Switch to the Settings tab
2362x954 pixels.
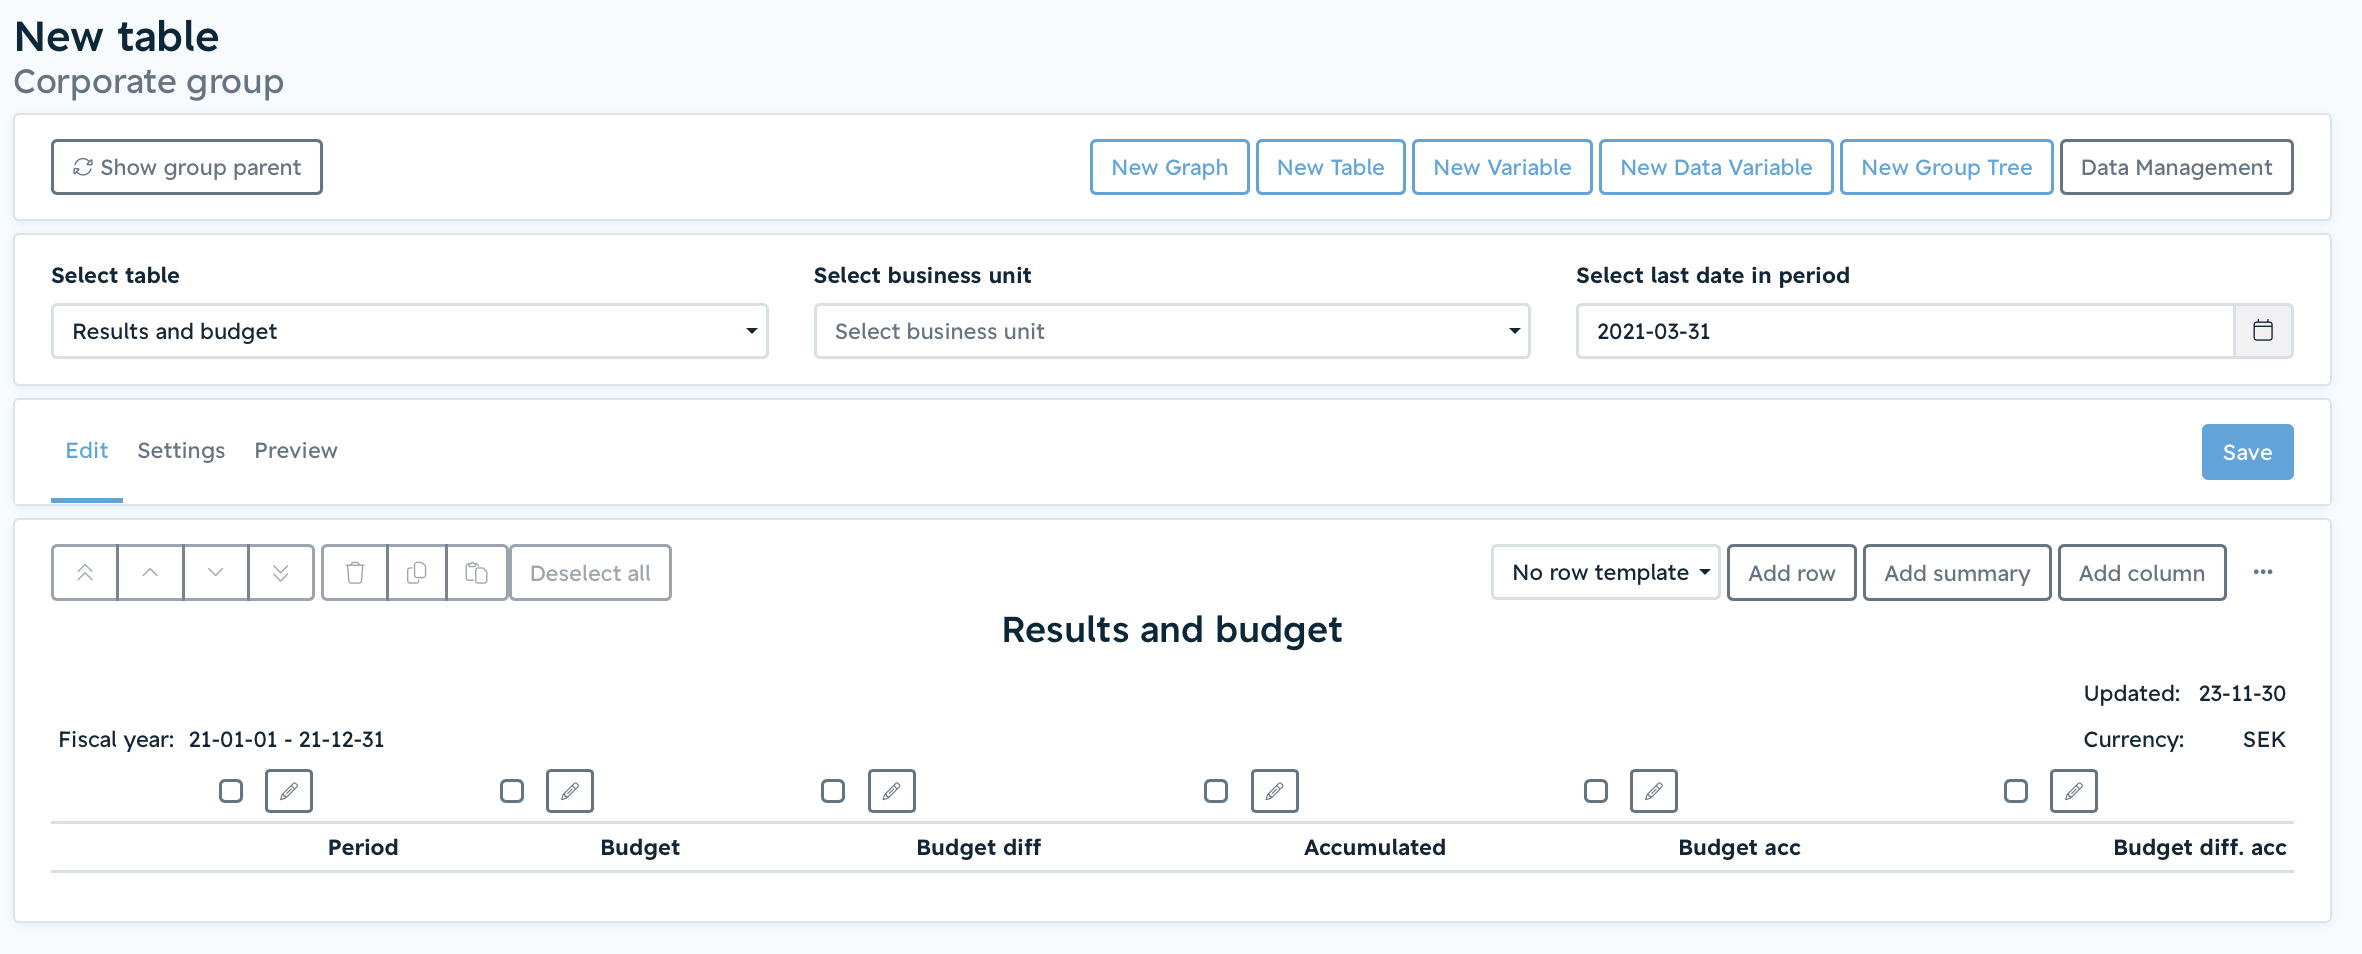(x=181, y=450)
